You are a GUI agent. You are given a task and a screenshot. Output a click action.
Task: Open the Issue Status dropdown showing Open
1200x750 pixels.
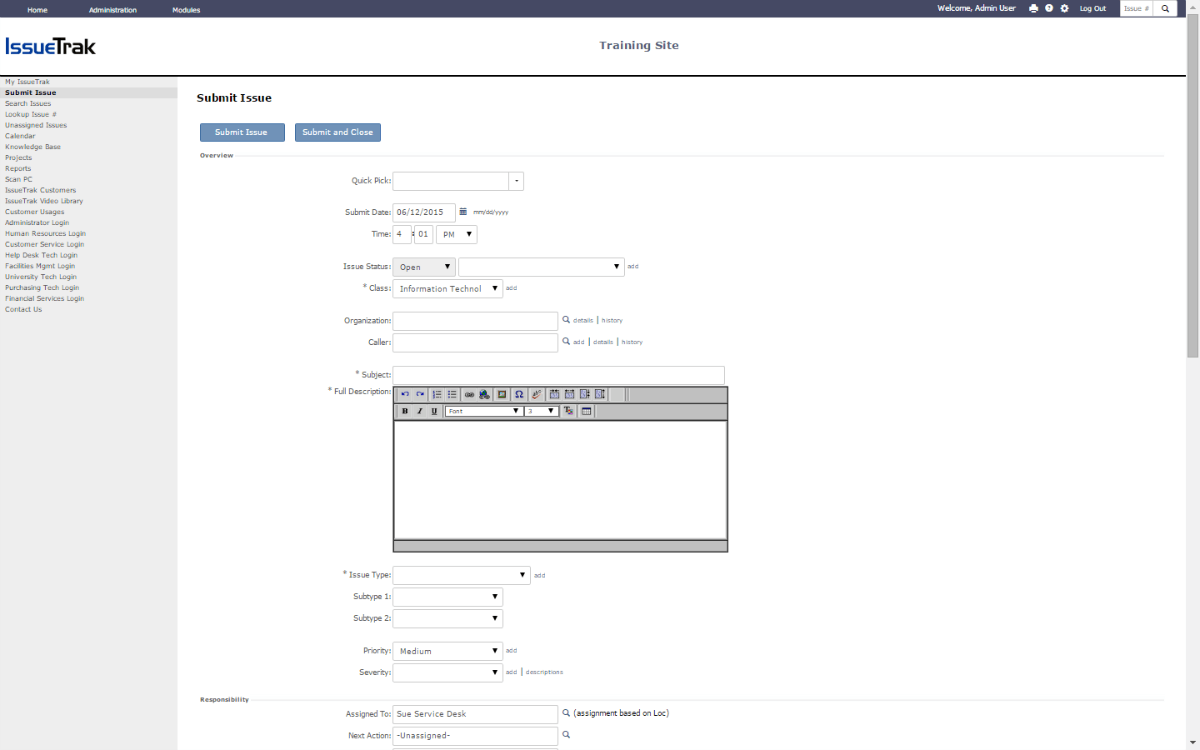(423, 267)
